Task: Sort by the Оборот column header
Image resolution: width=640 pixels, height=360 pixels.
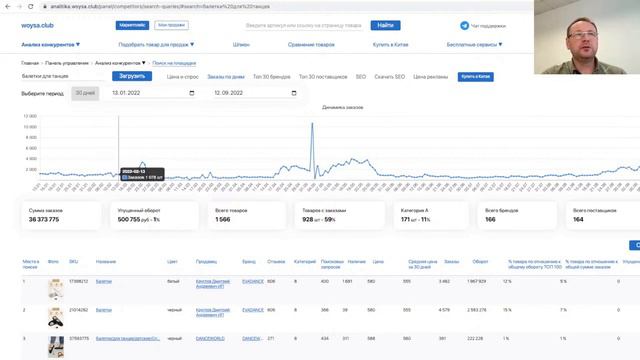Action: pos(480,262)
